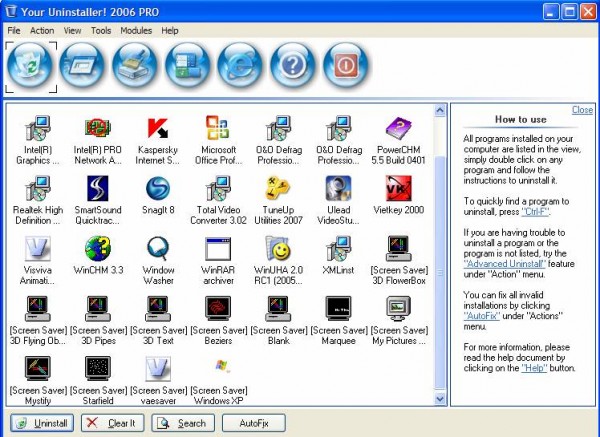Open the File menu
The height and width of the screenshot is (437, 600).
pos(14,31)
